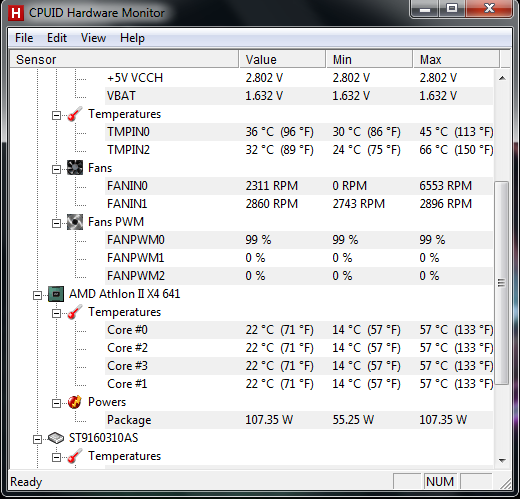Minimize the Hardware Monitor window

tap(425, 9)
